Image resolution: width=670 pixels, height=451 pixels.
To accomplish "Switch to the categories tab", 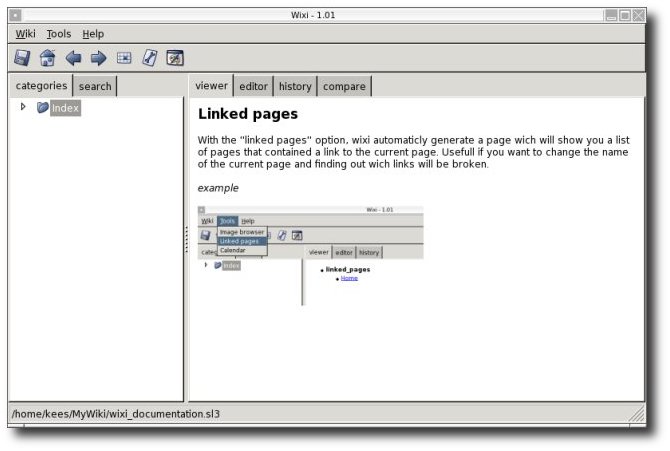I will pos(41,85).
